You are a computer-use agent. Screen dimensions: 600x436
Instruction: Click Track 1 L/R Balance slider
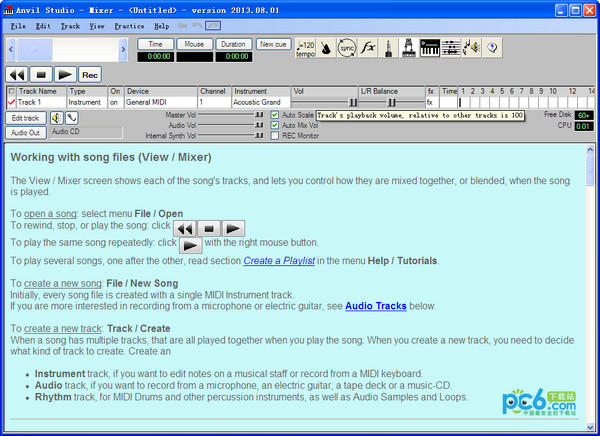coord(392,102)
